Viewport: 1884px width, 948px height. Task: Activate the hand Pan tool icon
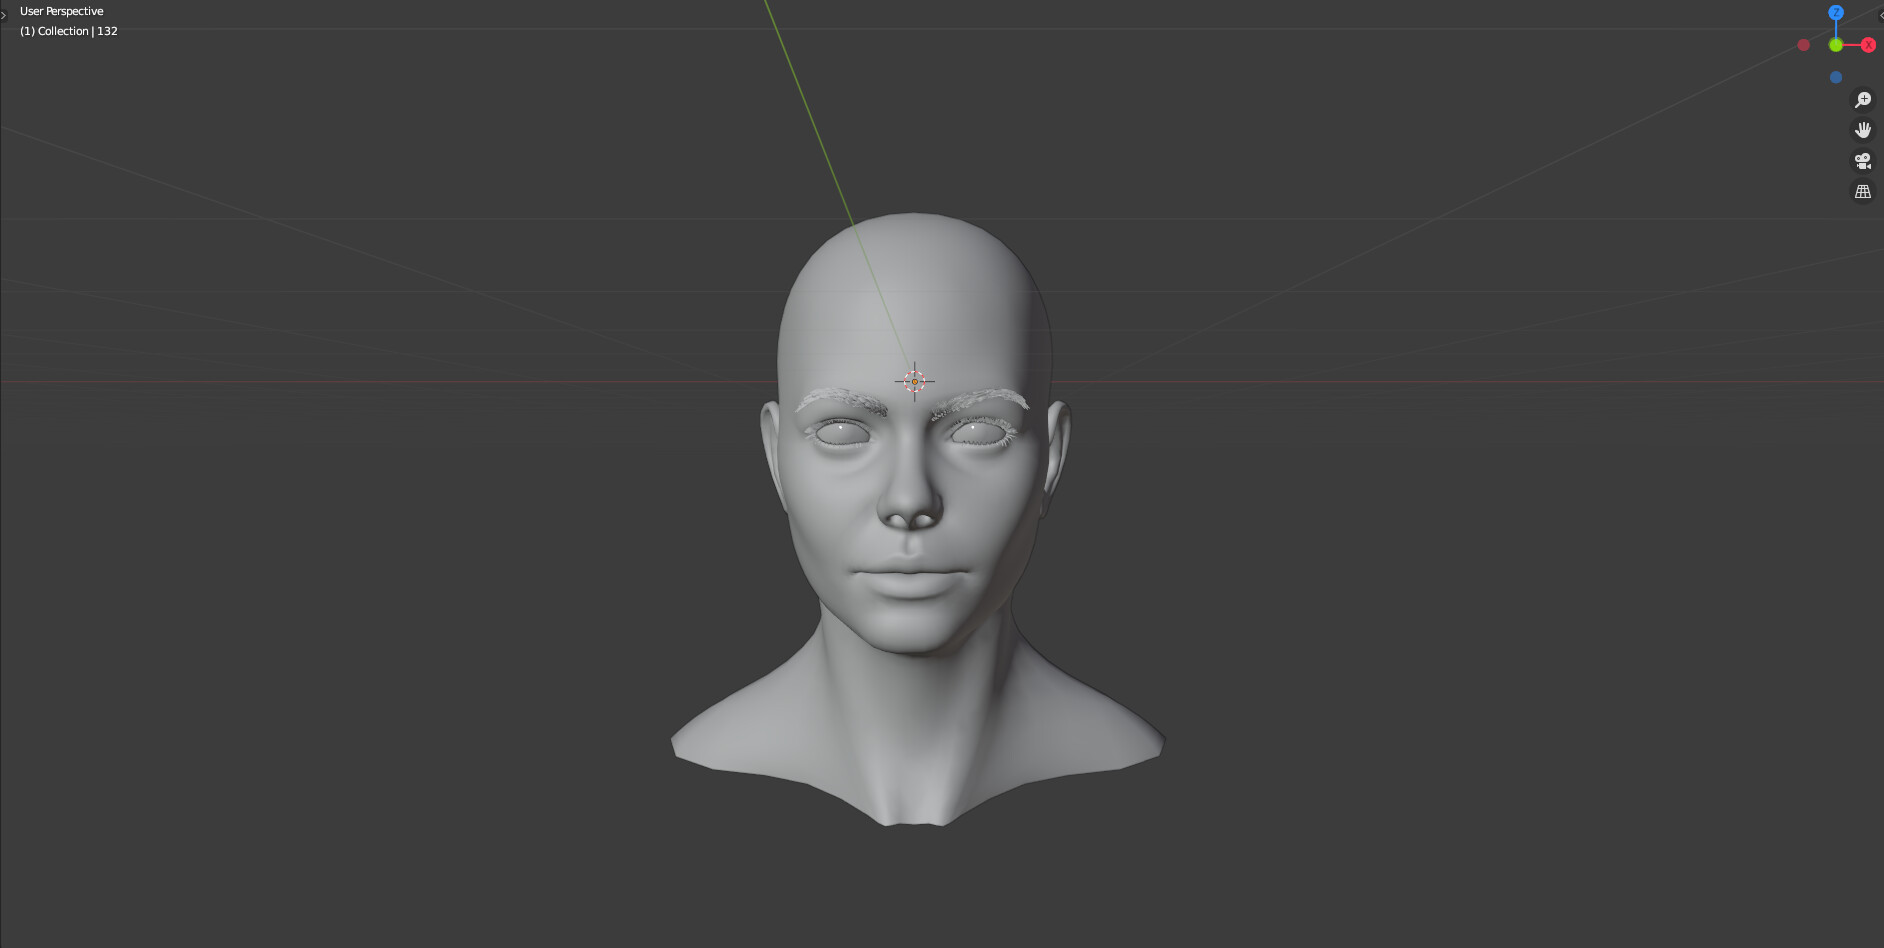1863,129
